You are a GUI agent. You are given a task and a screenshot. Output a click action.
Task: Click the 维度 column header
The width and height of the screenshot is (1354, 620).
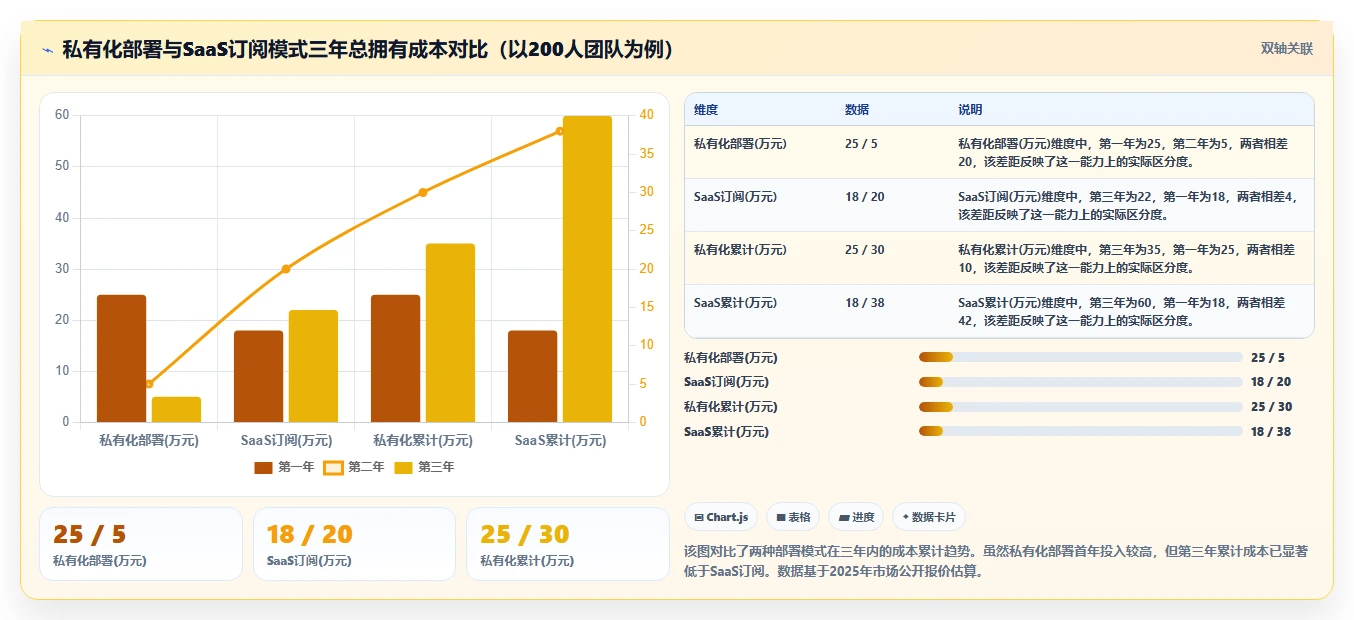(x=706, y=109)
